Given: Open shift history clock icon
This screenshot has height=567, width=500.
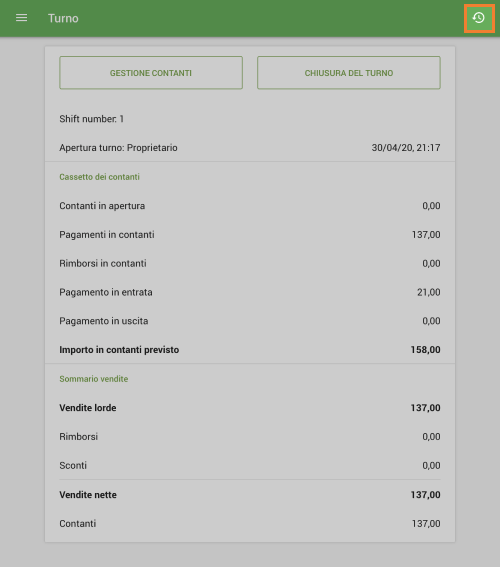Looking at the screenshot, I should 479,18.
